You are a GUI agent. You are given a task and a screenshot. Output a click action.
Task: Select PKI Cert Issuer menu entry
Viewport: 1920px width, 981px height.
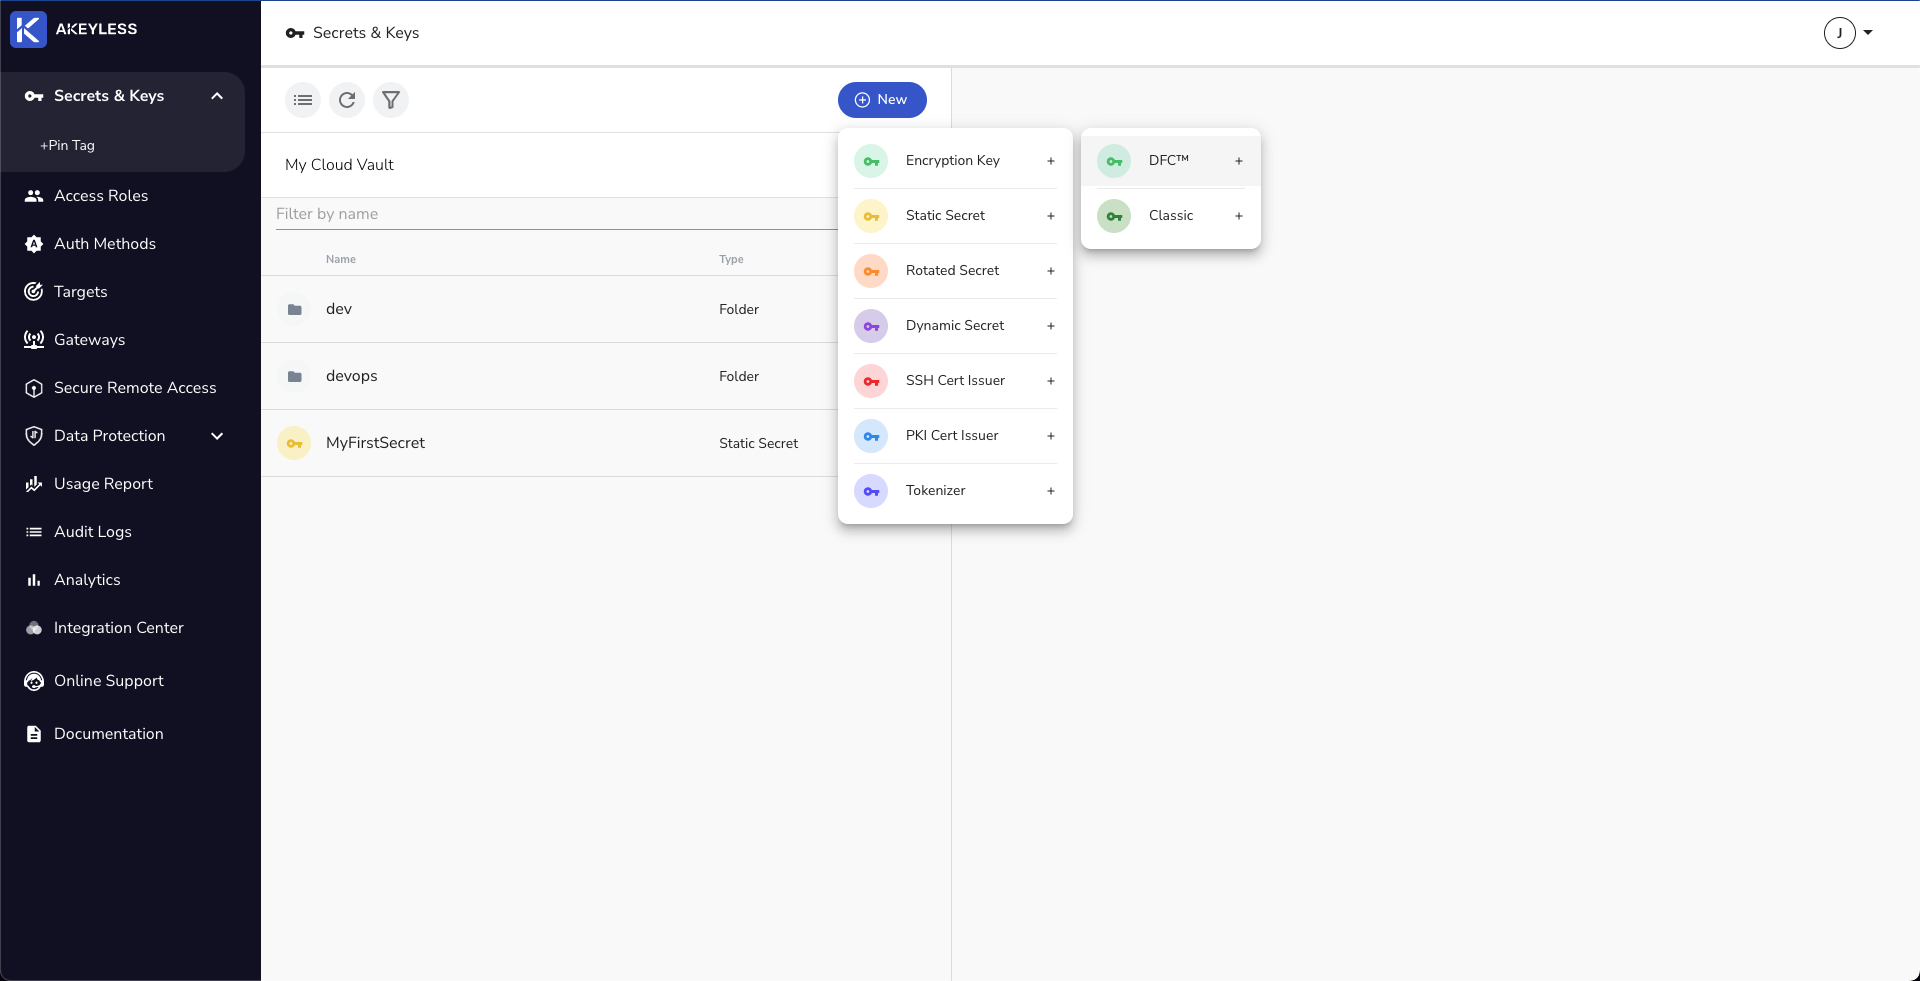[955, 436]
